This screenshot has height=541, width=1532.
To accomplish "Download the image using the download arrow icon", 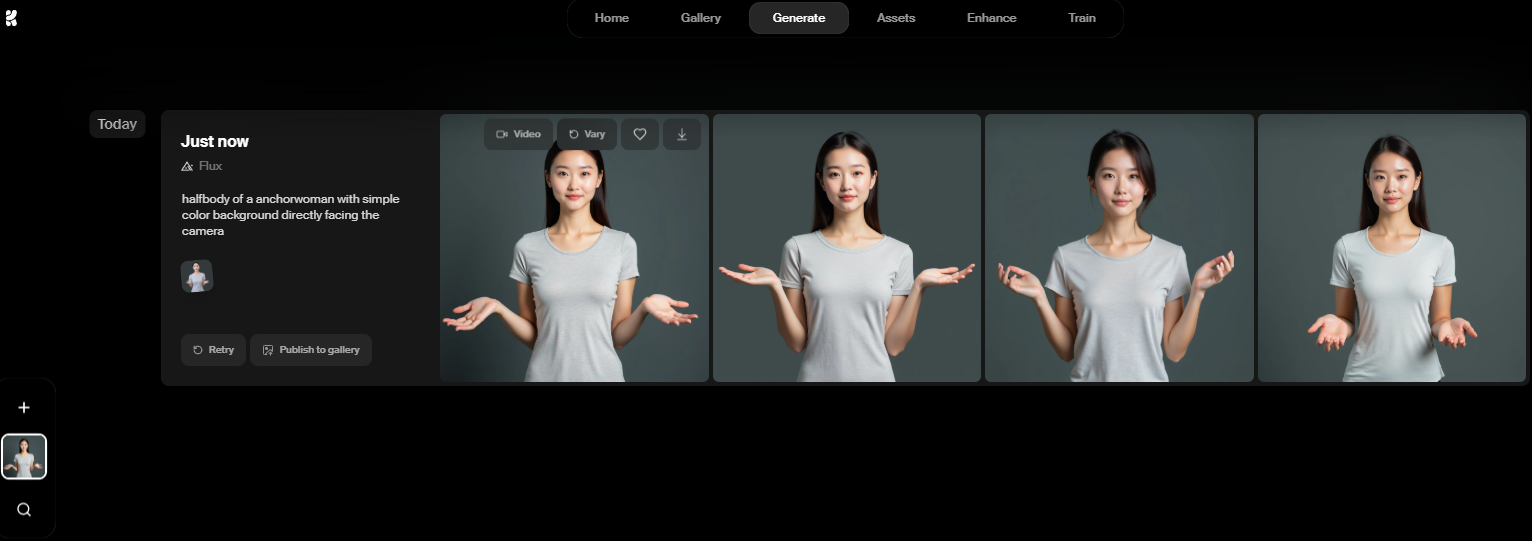I will coord(682,134).
